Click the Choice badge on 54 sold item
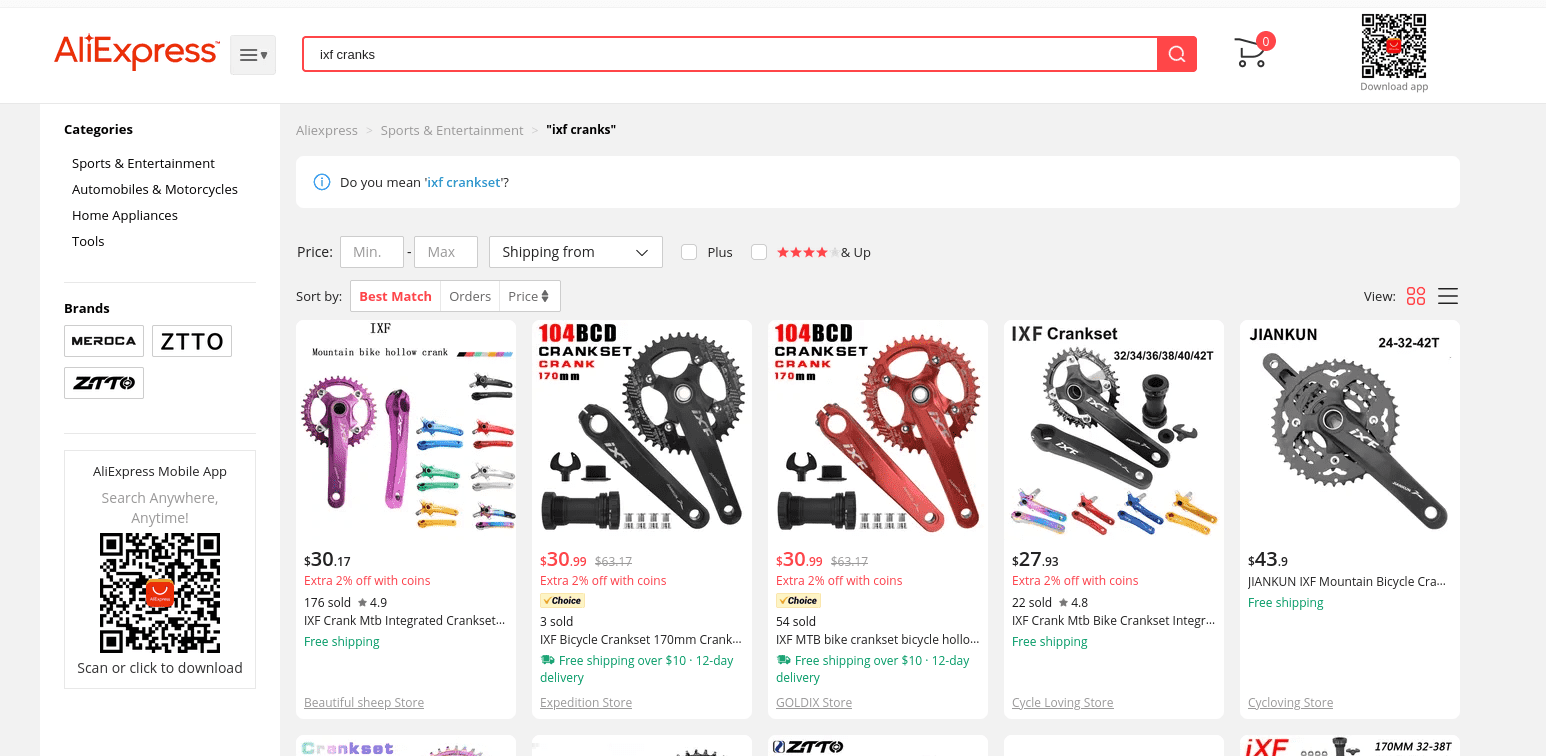The height and width of the screenshot is (756, 1546). pyautogui.click(x=798, y=601)
